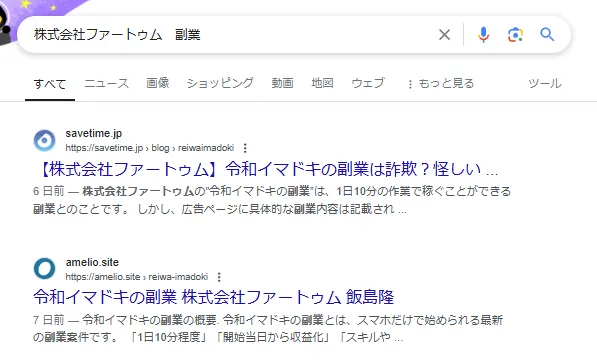Switch to the 画像 tab
The width and height of the screenshot is (597, 360).
point(158,83)
